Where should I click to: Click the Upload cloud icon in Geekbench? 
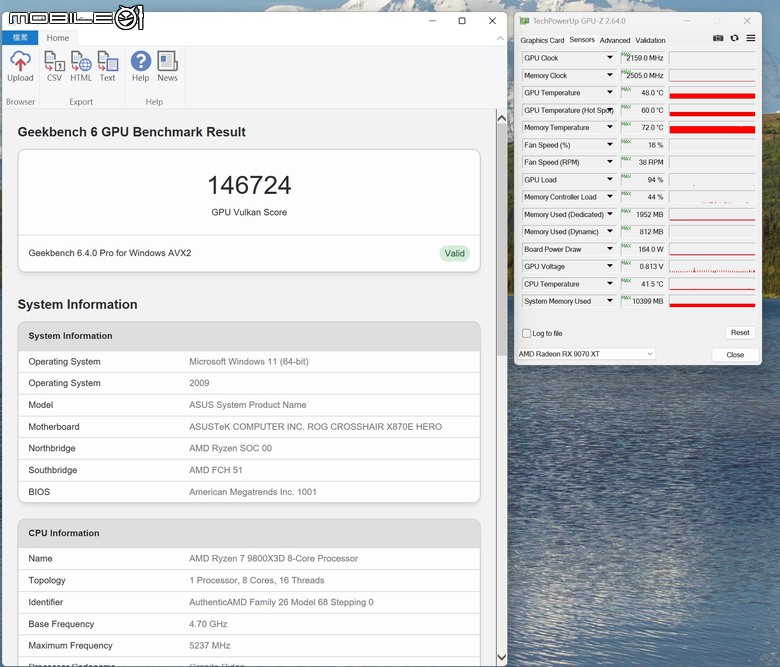coord(20,61)
